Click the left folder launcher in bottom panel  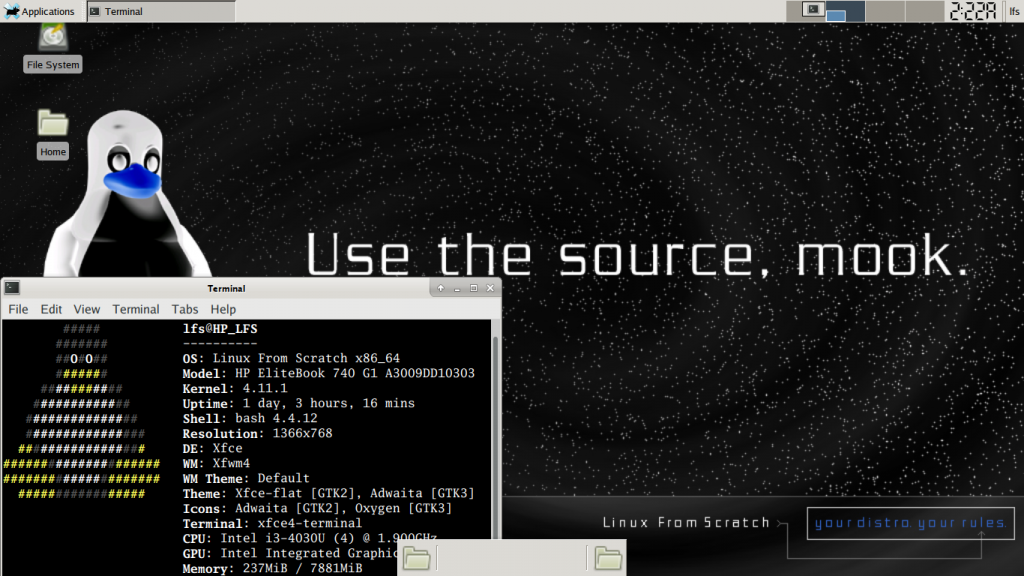coord(417,558)
